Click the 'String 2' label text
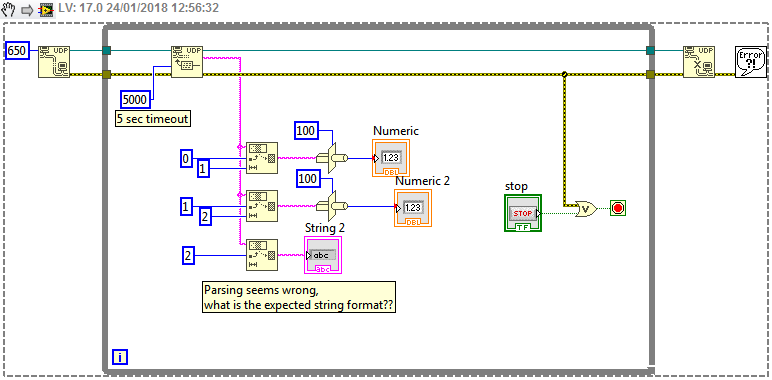The image size is (772, 380). tap(325, 228)
